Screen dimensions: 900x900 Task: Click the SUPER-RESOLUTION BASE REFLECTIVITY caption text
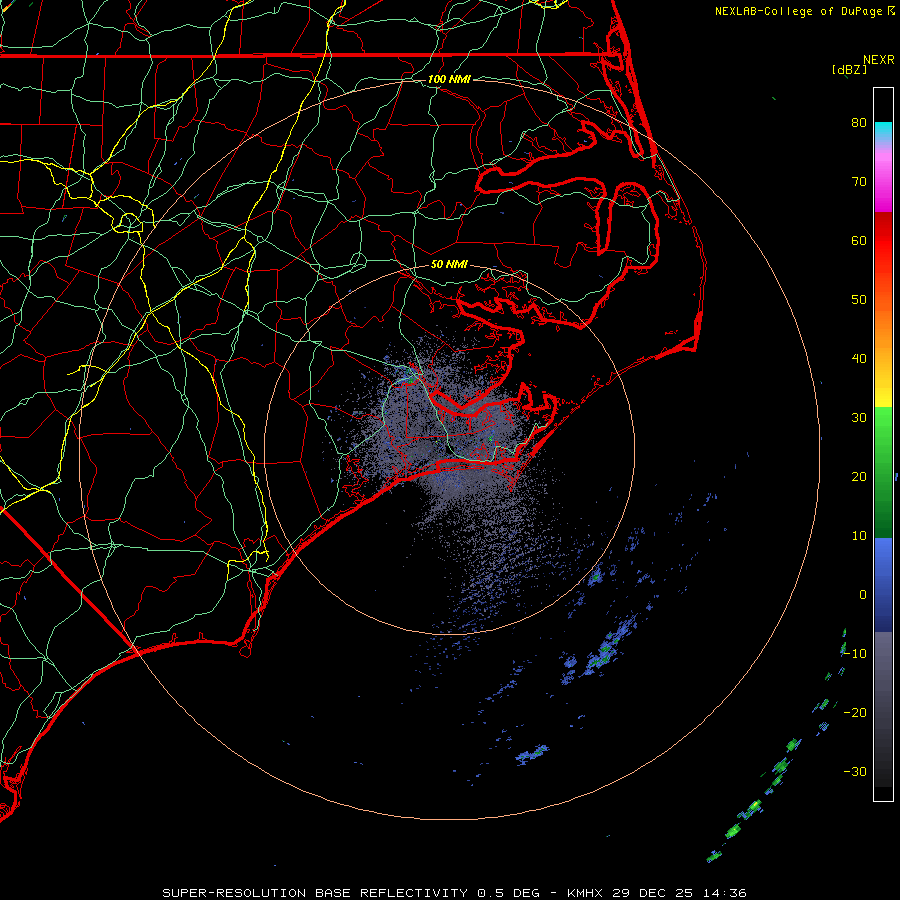tap(315, 893)
